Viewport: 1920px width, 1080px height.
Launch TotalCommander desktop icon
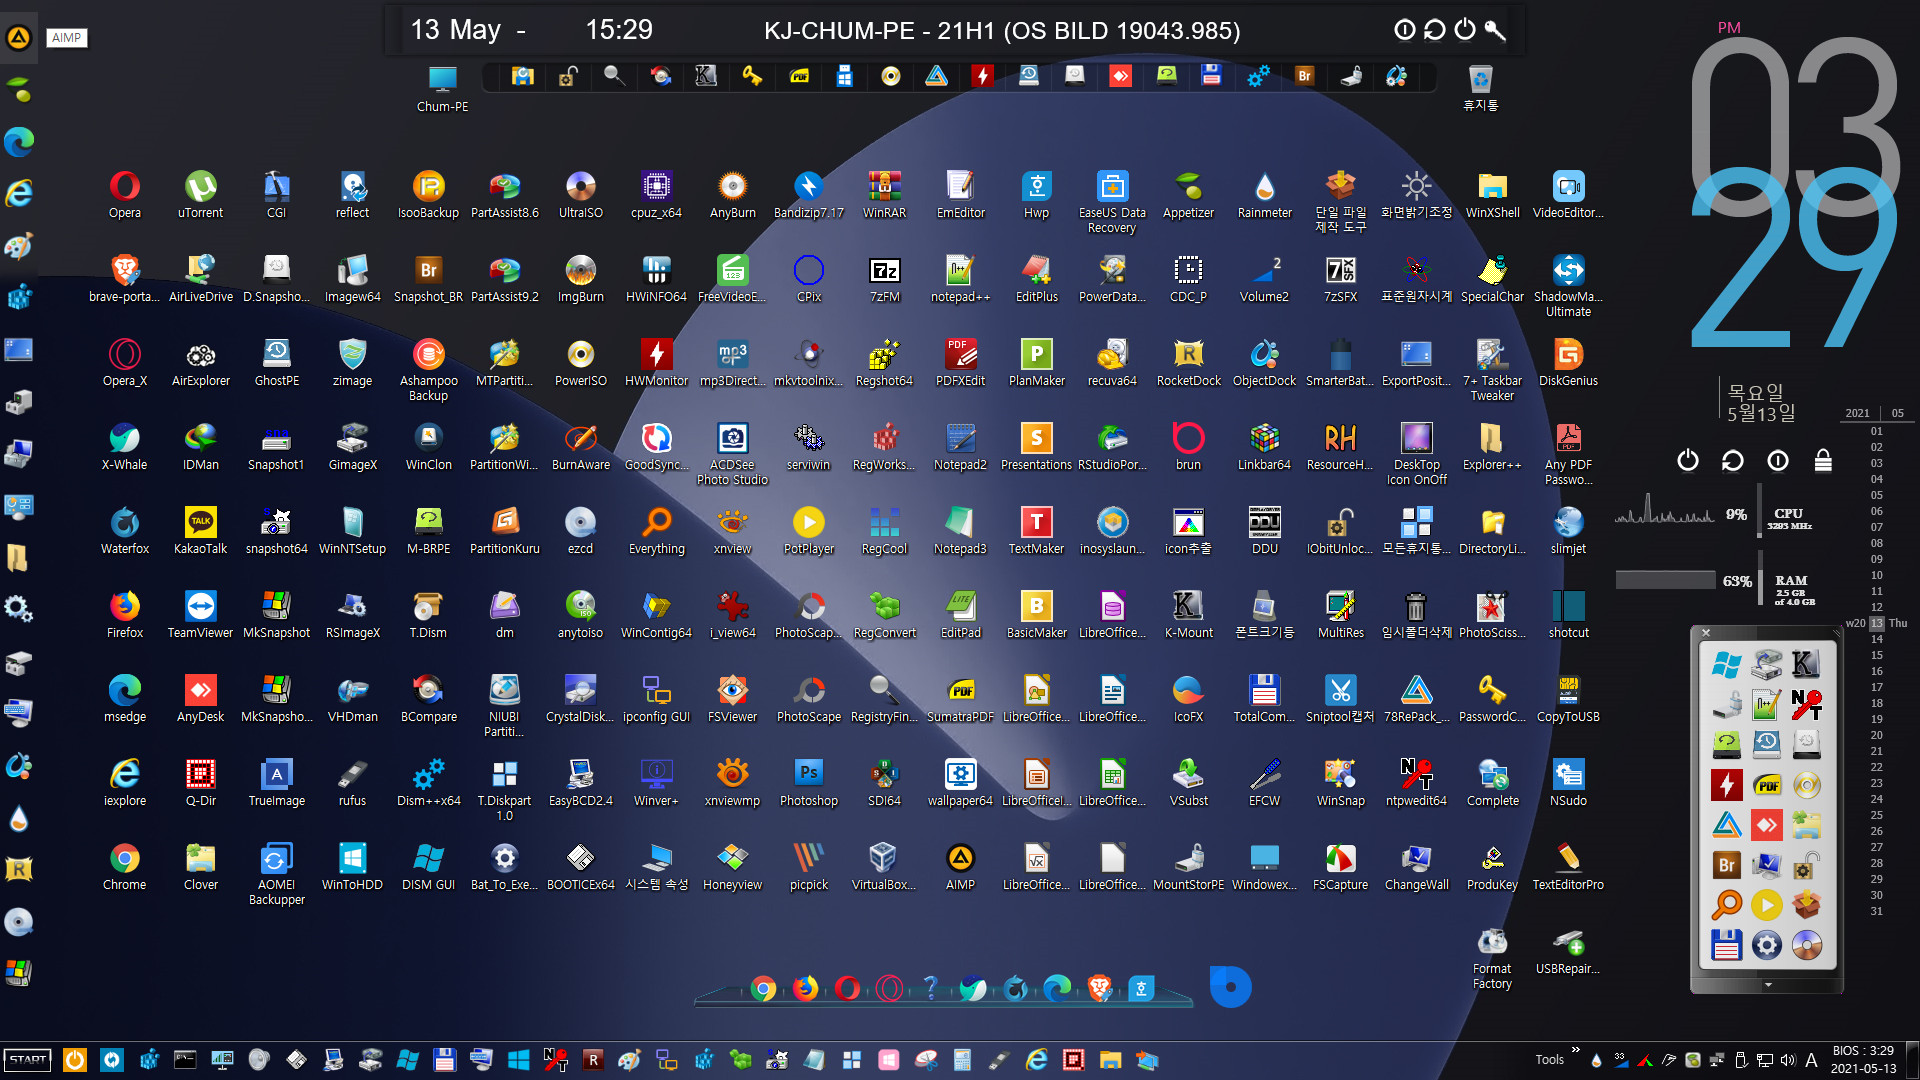(1265, 698)
